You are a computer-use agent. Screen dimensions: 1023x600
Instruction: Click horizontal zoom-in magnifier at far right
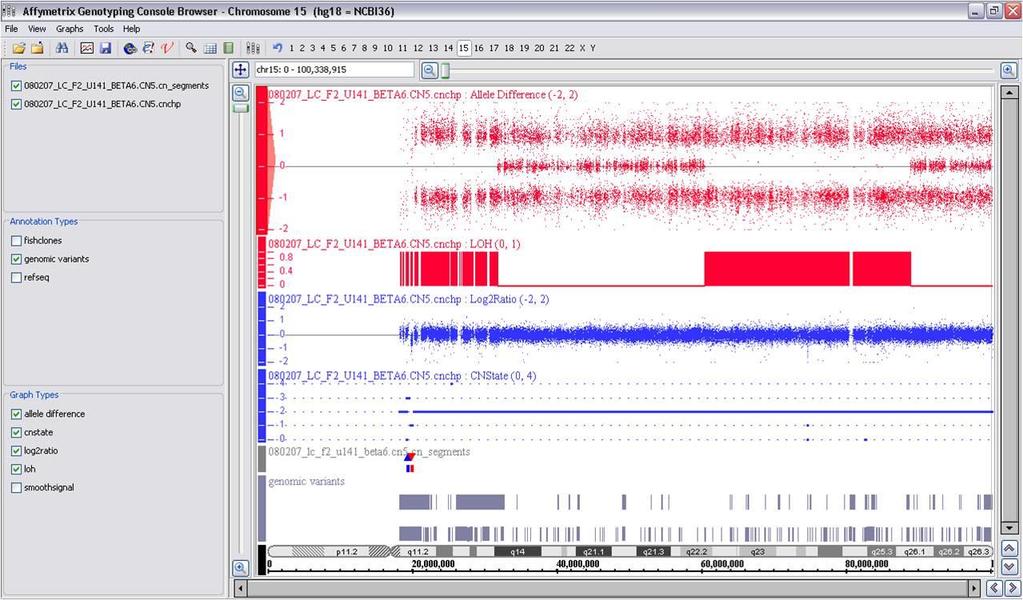coord(1008,70)
